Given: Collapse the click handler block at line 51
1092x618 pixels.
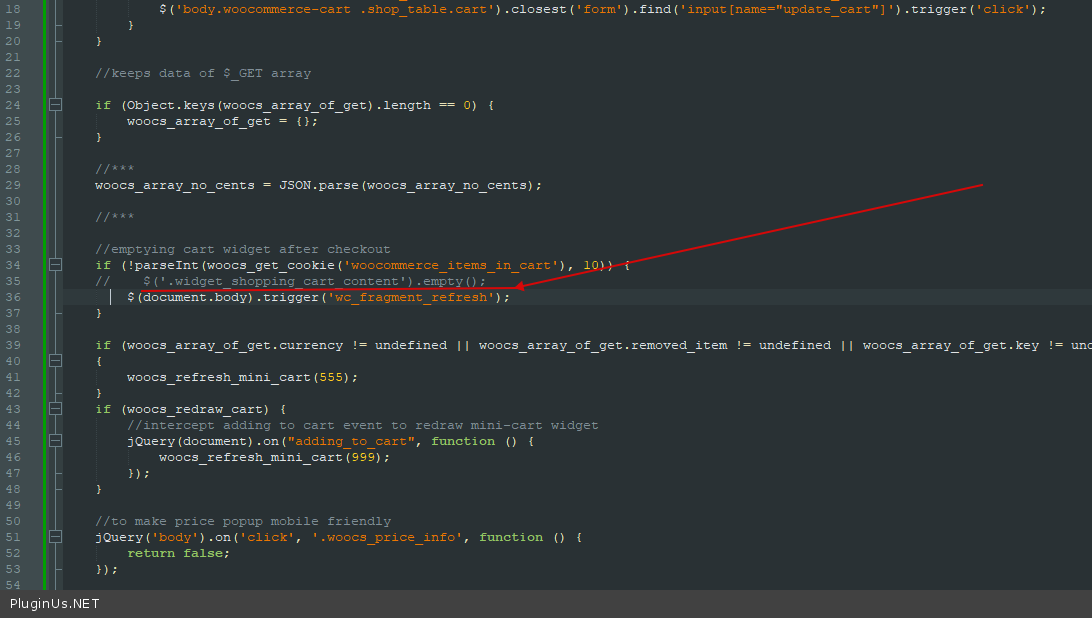Looking at the screenshot, I should pos(55,537).
